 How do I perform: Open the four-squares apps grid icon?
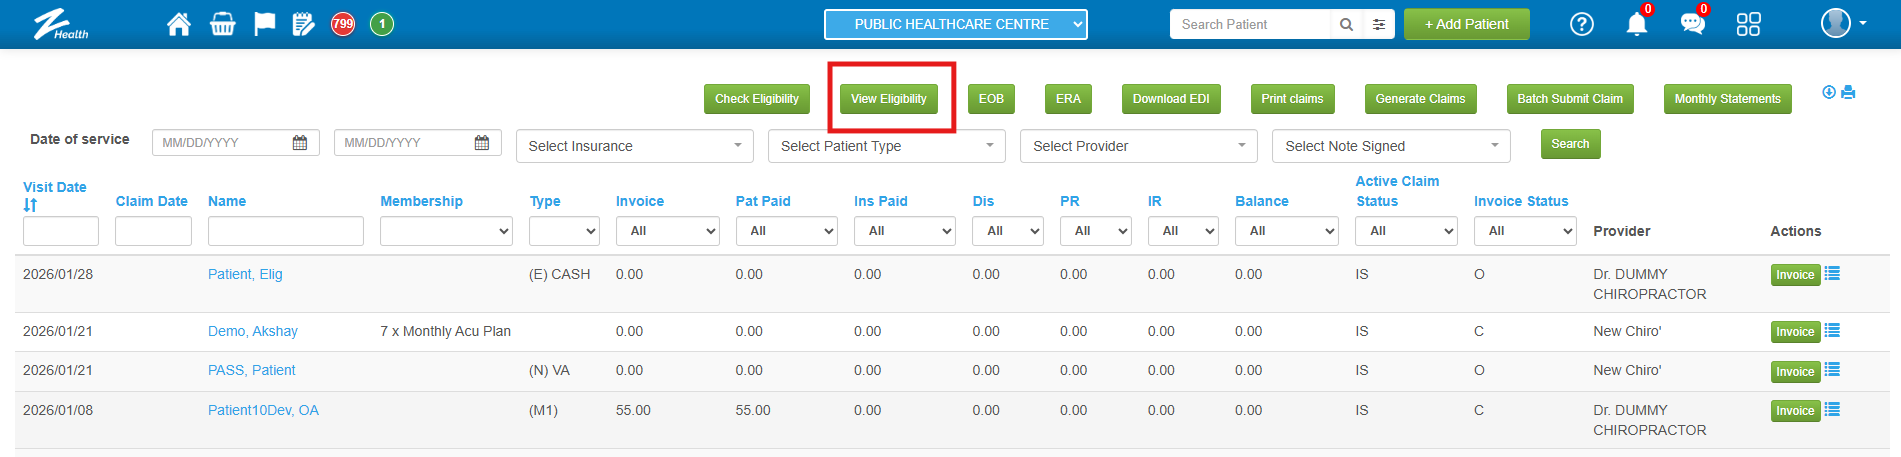pyautogui.click(x=1748, y=24)
